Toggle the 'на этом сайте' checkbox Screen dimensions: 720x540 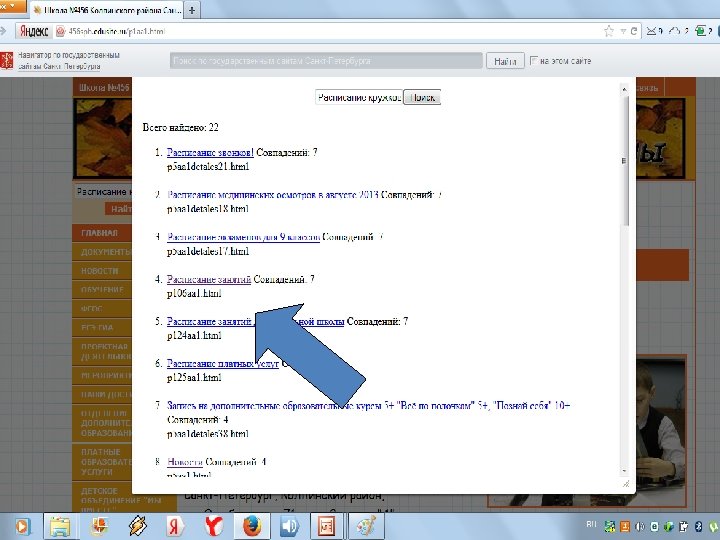pyautogui.click(x=534, y=61)
